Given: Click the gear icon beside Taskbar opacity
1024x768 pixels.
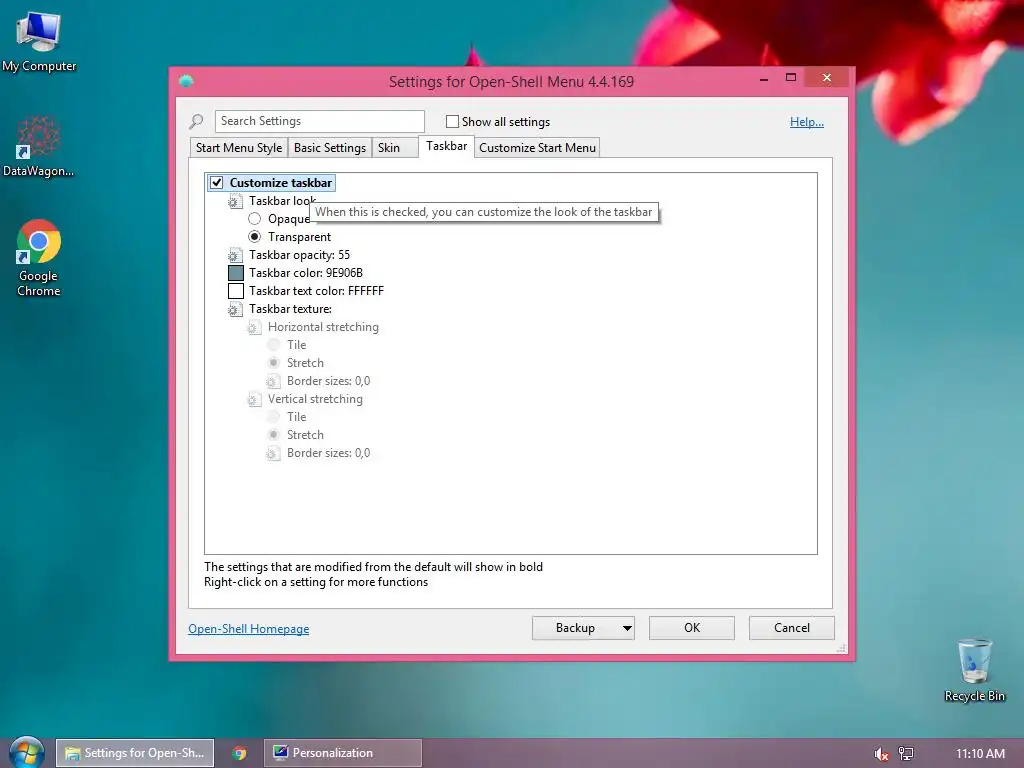Looking at the screenshot, I should click(x=235, y=255).
